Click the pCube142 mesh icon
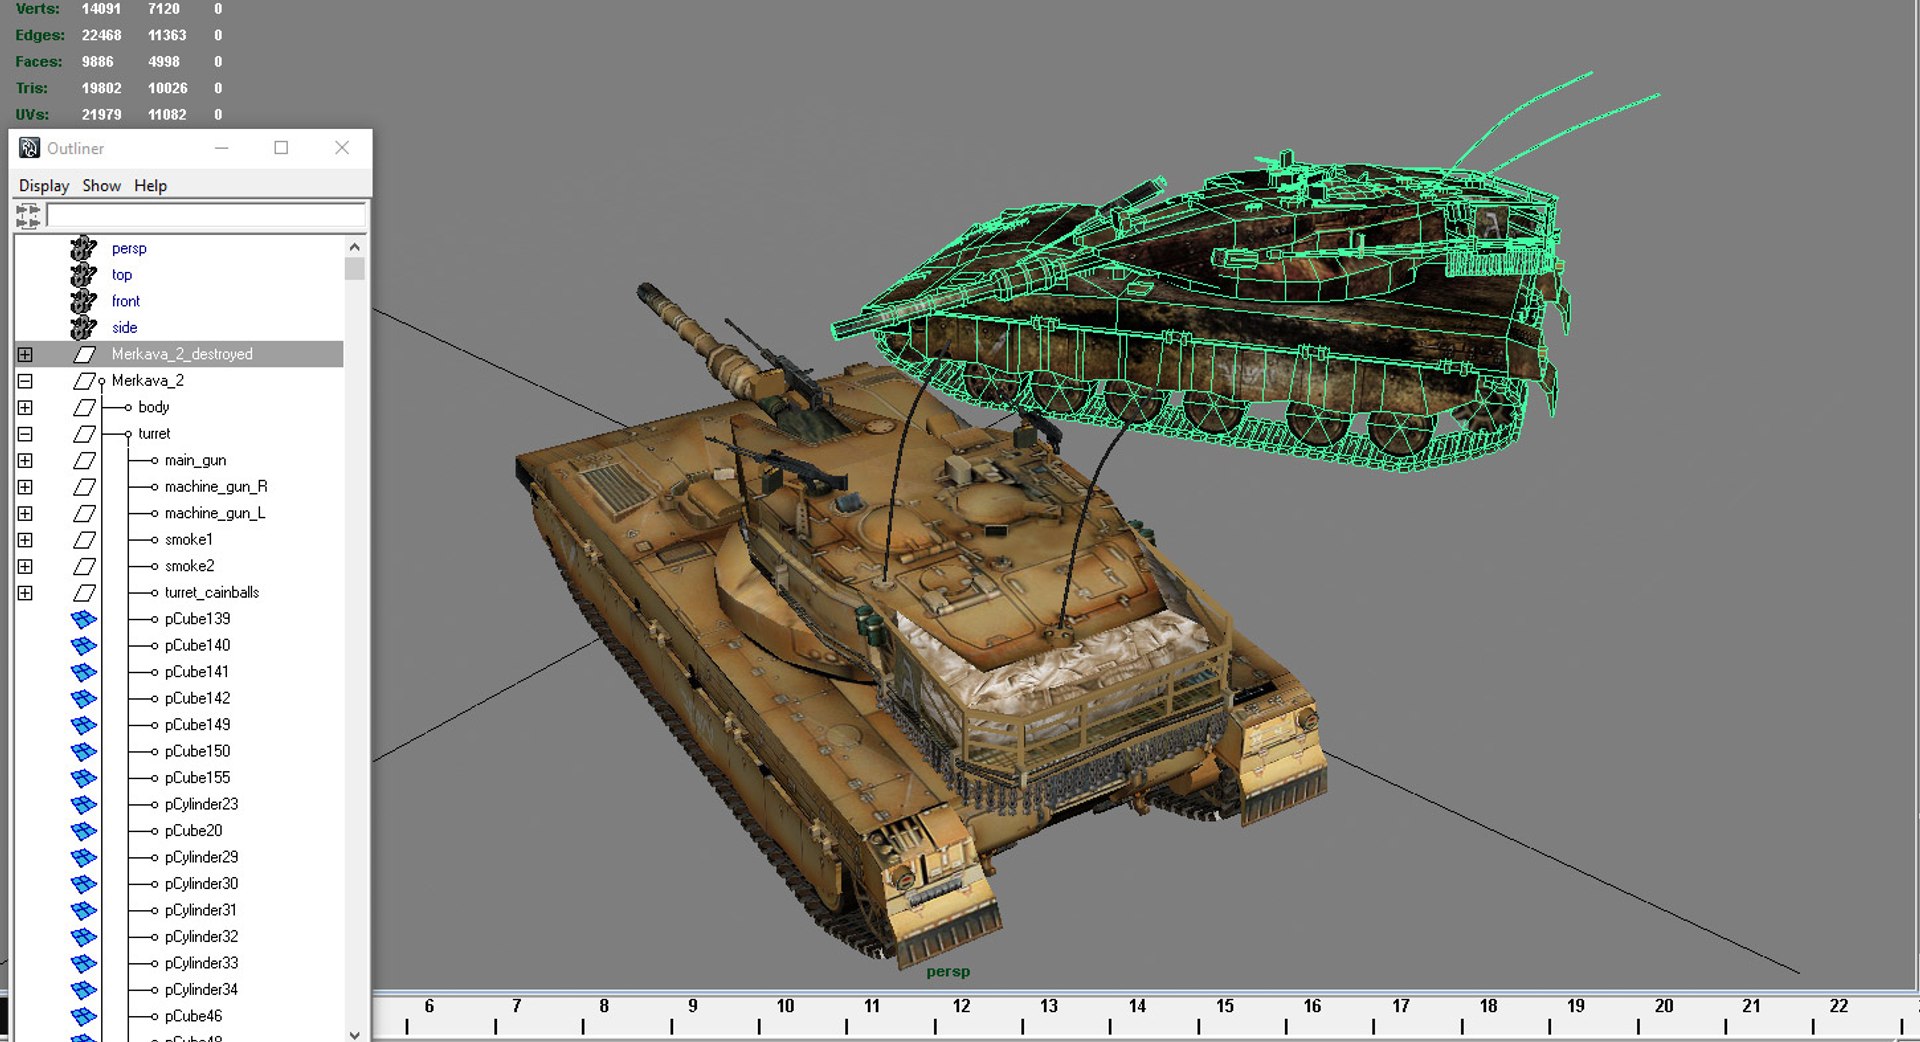 pyautogui.click(x=84, y=699)
